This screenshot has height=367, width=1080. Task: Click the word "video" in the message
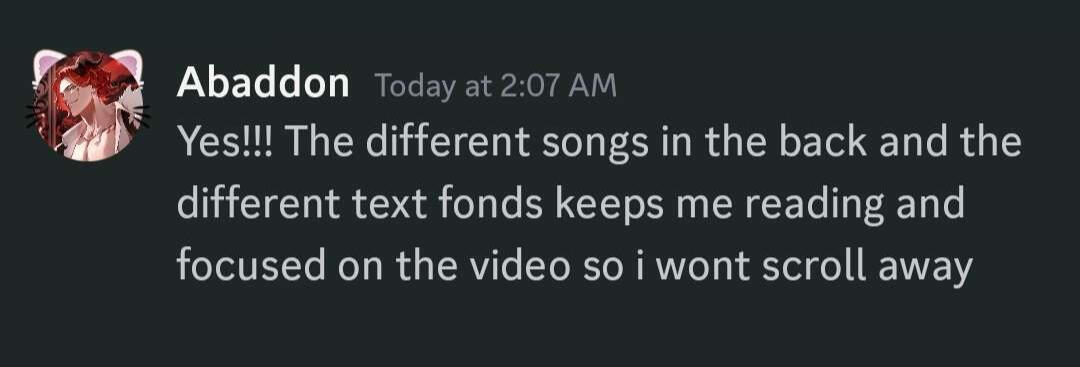point(520,267)
